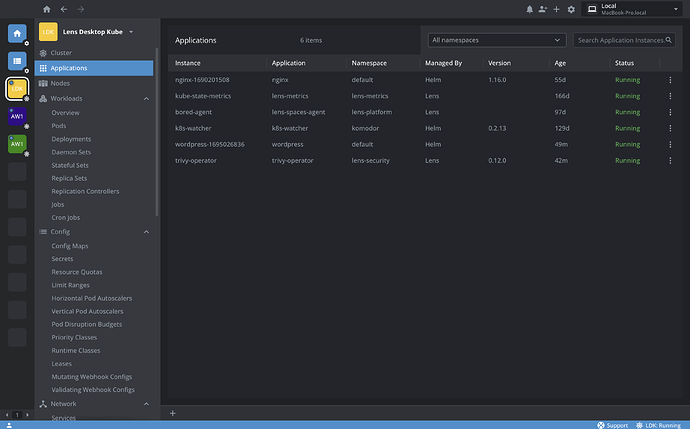Open the Local MacBook-Pro.local selector

click(x=633, y=9)
